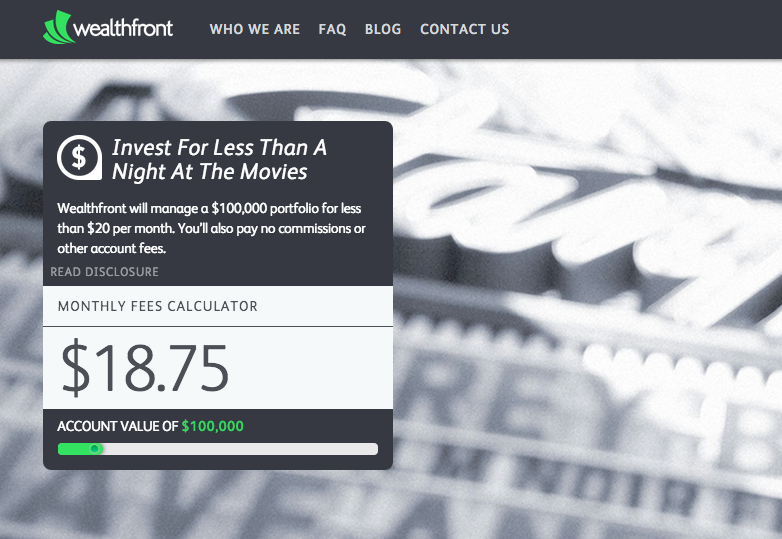Click the Wealthfront will manage paragraph text
Viewport: 782px width, 539px height.
[211, 228]
